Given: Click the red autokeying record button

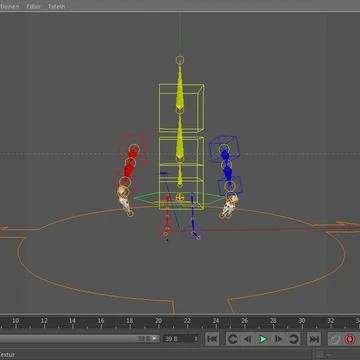Looking at the screenshot, I should click(x=349, y=339).
